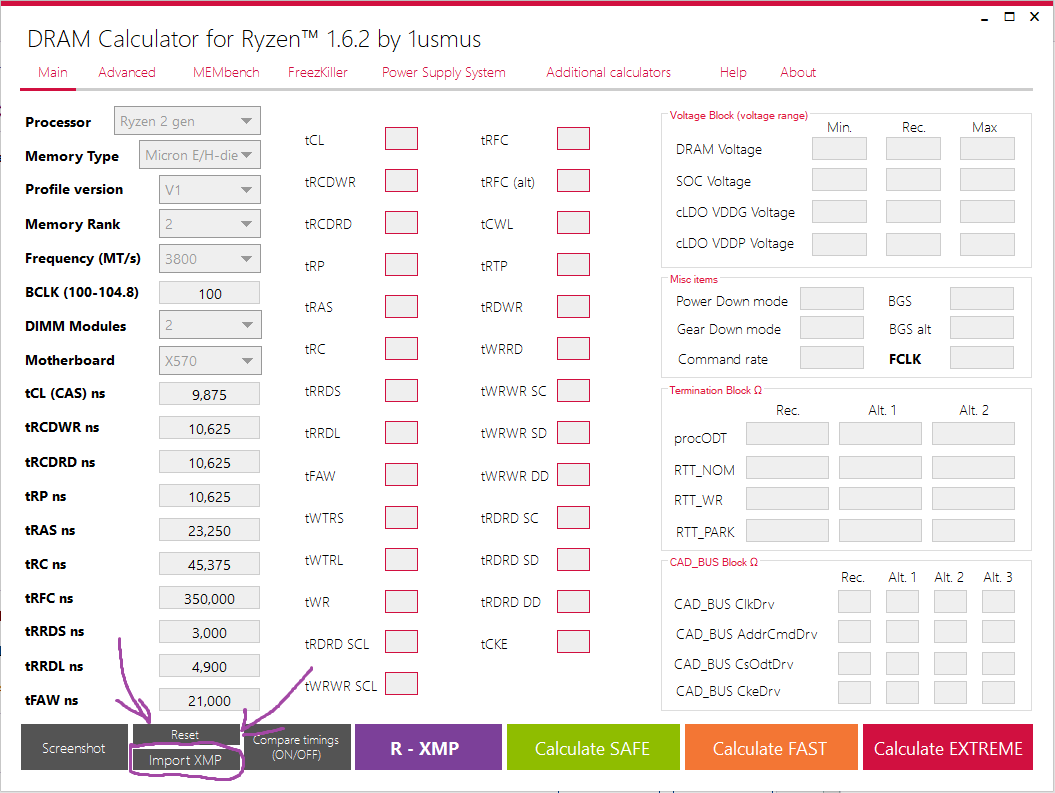Click the Power Down mode field

pyautogui.click(x=832, y=299)
